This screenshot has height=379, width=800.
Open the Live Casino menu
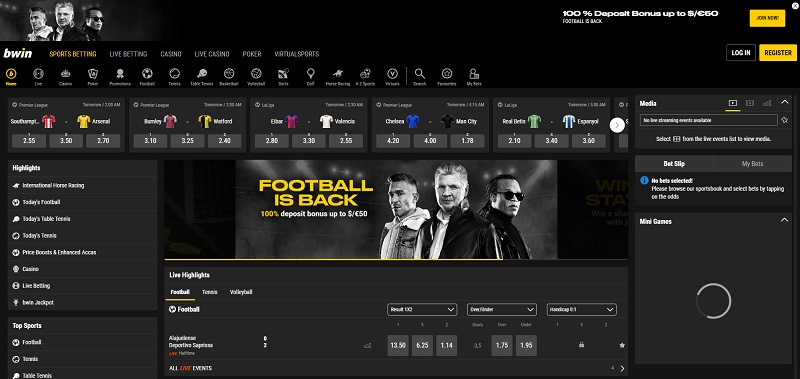212,54
